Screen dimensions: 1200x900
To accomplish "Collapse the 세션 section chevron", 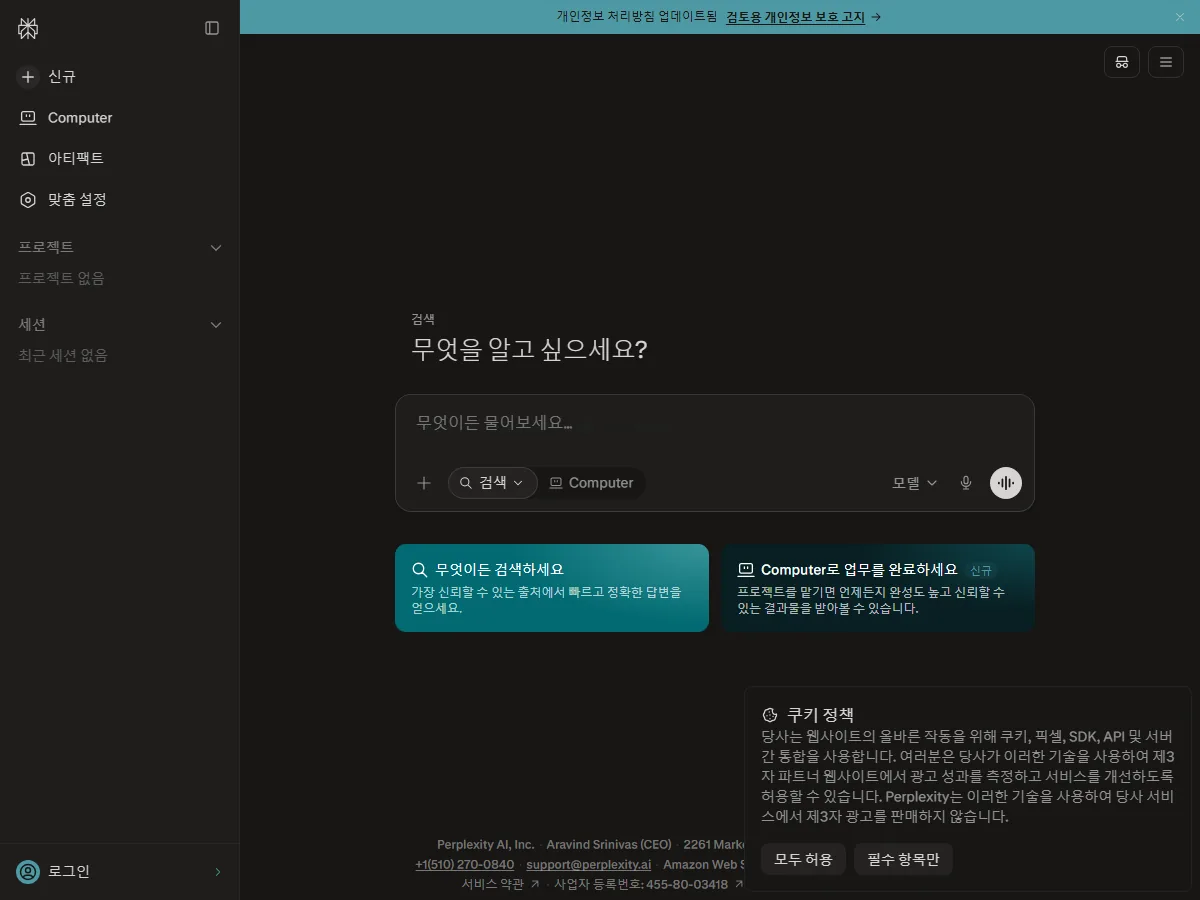I will 216,324.
